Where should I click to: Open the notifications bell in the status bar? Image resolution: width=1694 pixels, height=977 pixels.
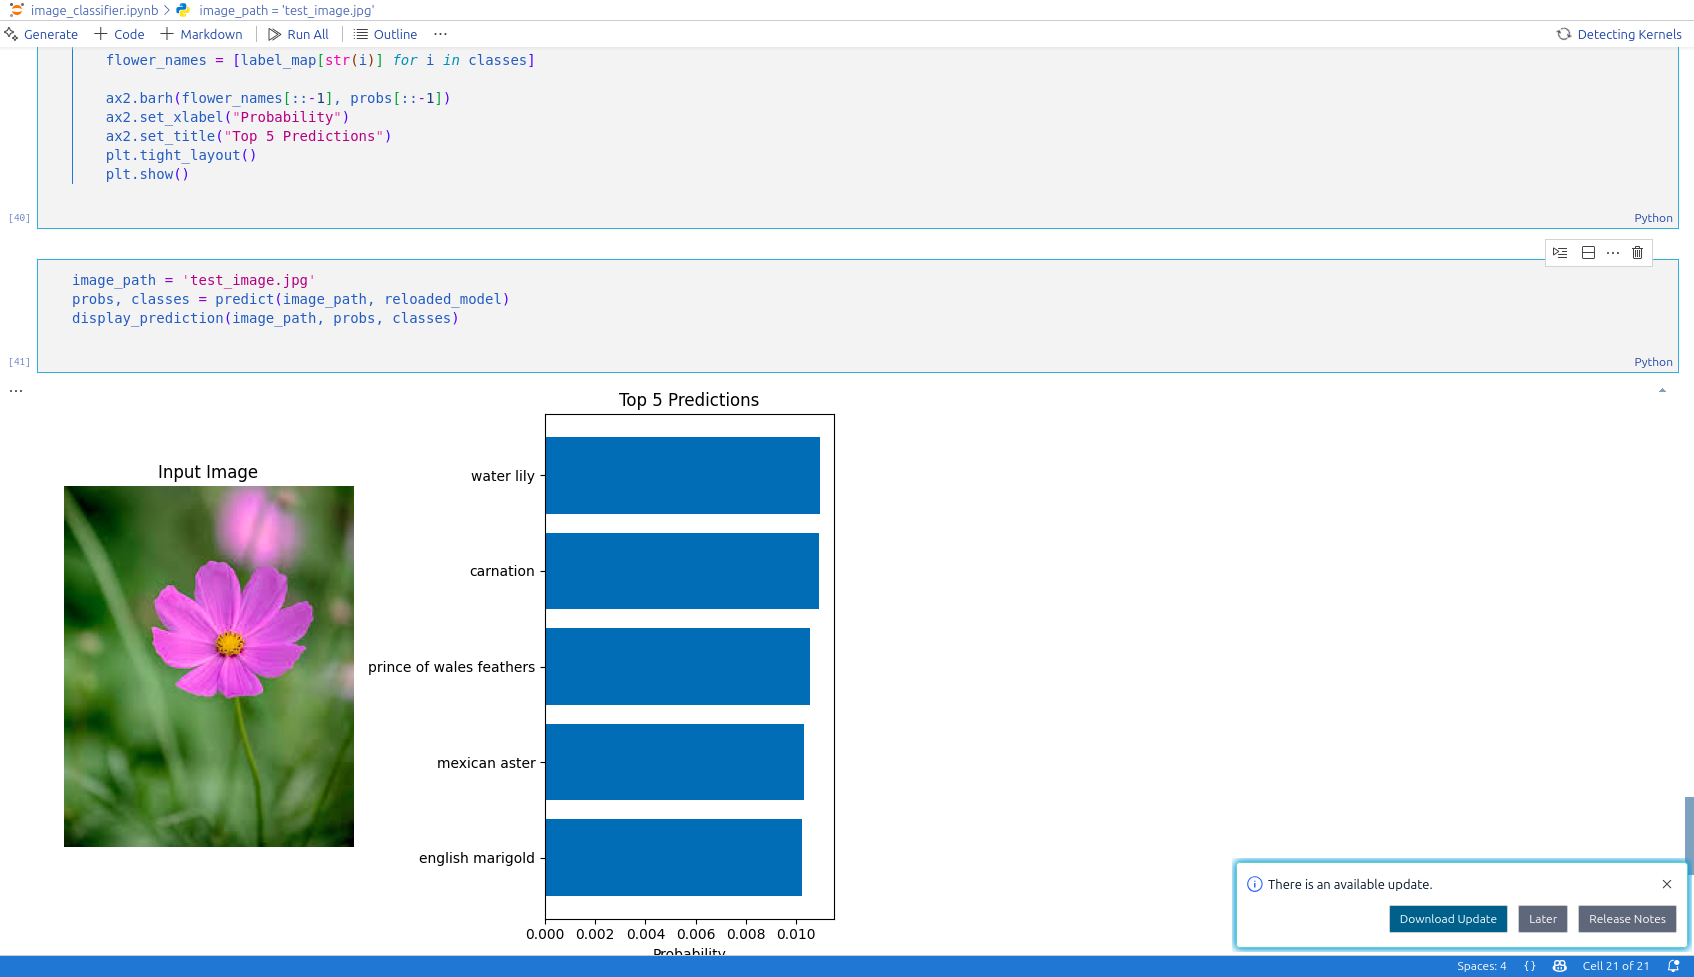tap(1672, 965)
